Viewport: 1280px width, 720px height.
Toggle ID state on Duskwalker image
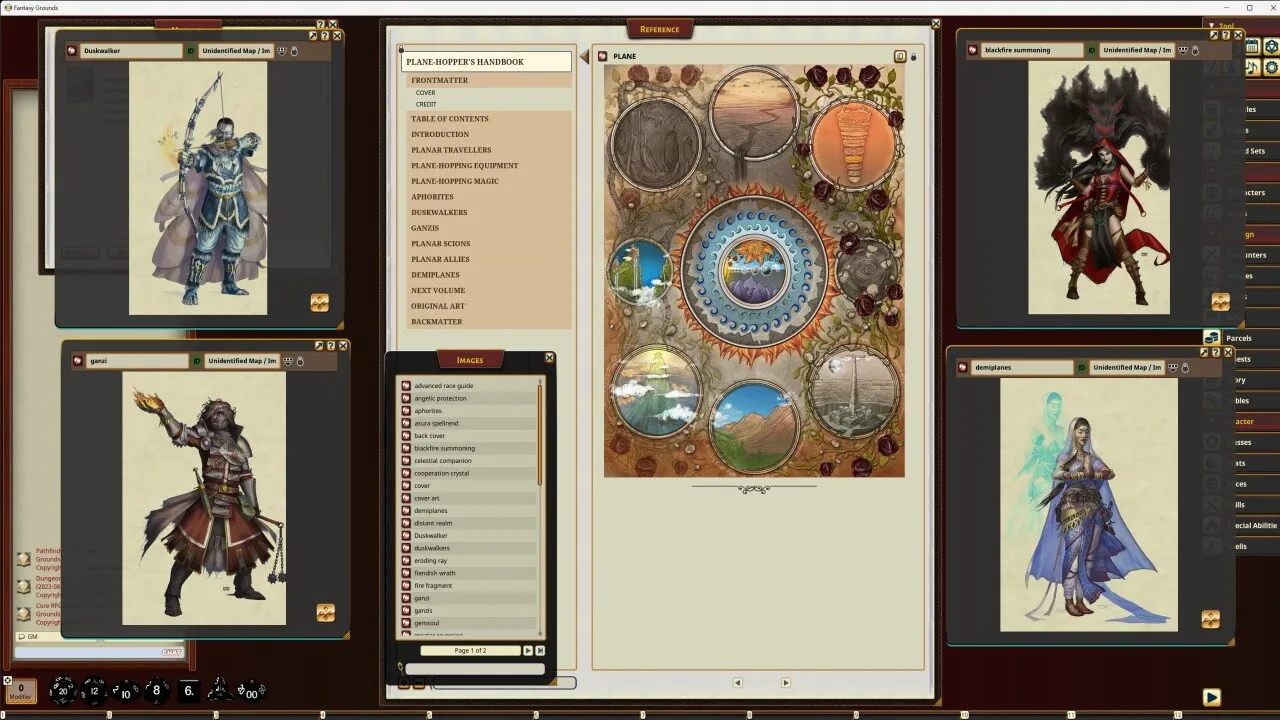[x=190, y=51]
